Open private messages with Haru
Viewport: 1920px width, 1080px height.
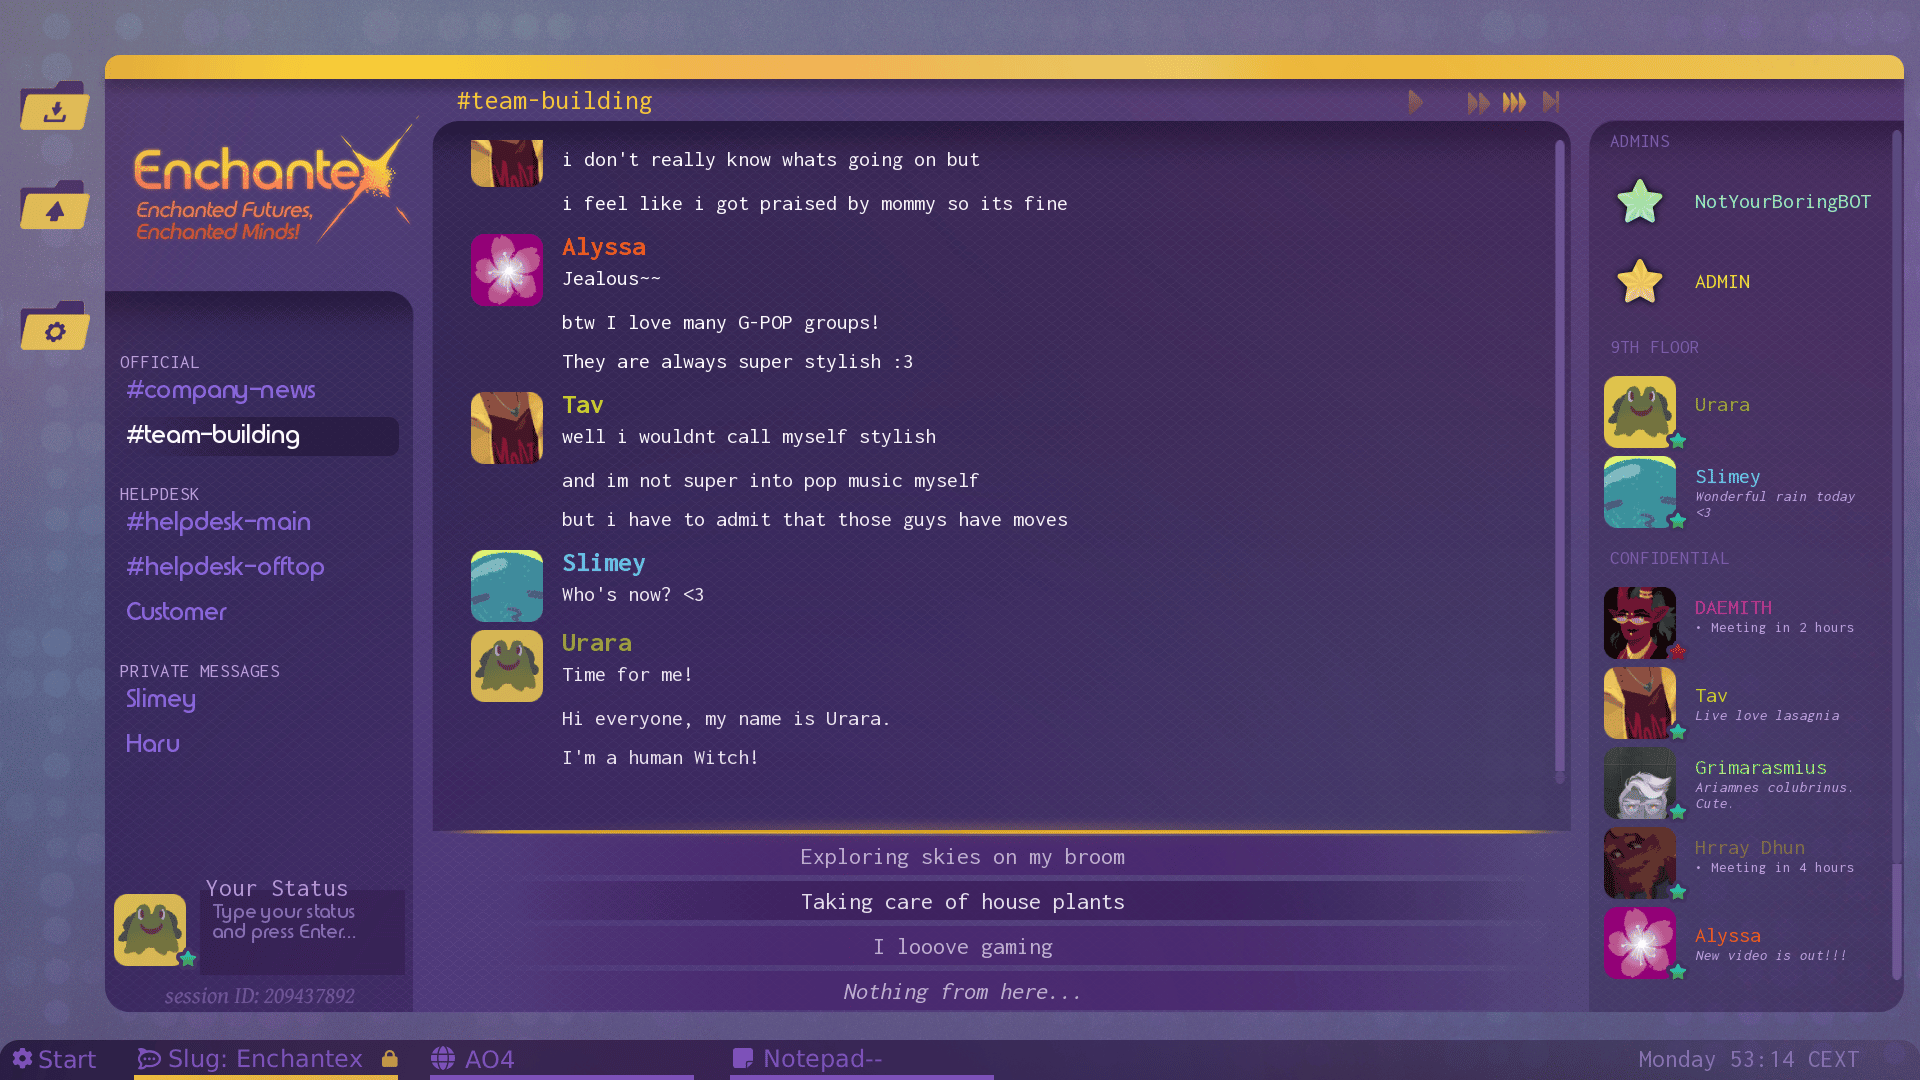pyautogui.click(x=153, y=744)
